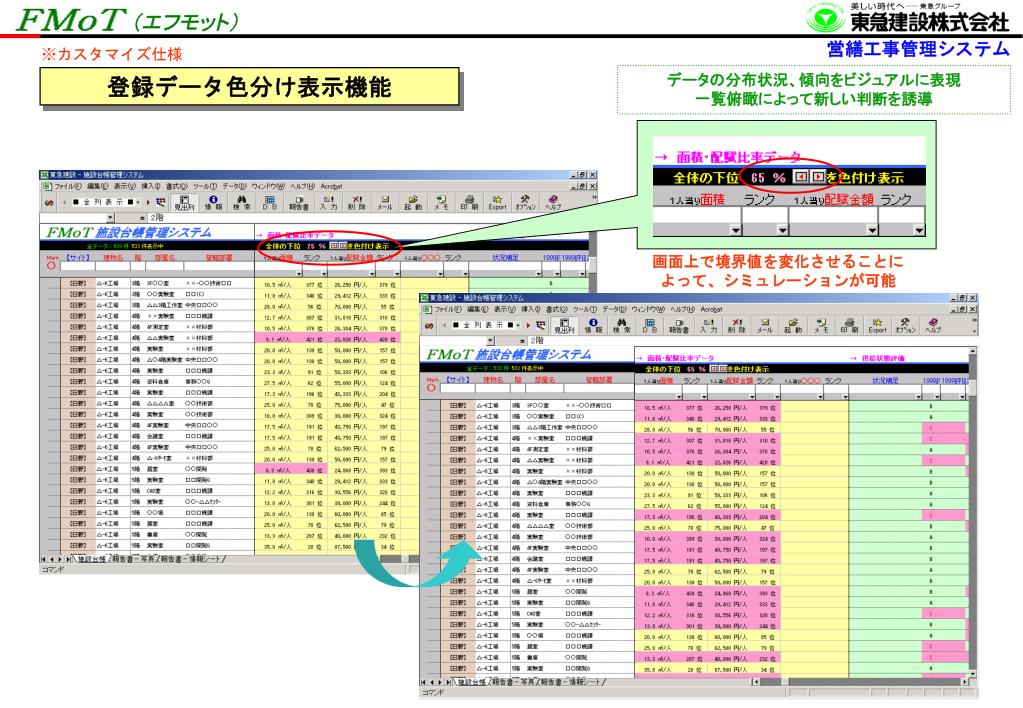Click 建物名 column header in front window
1023x708 pixels.
tap(493, 380)
